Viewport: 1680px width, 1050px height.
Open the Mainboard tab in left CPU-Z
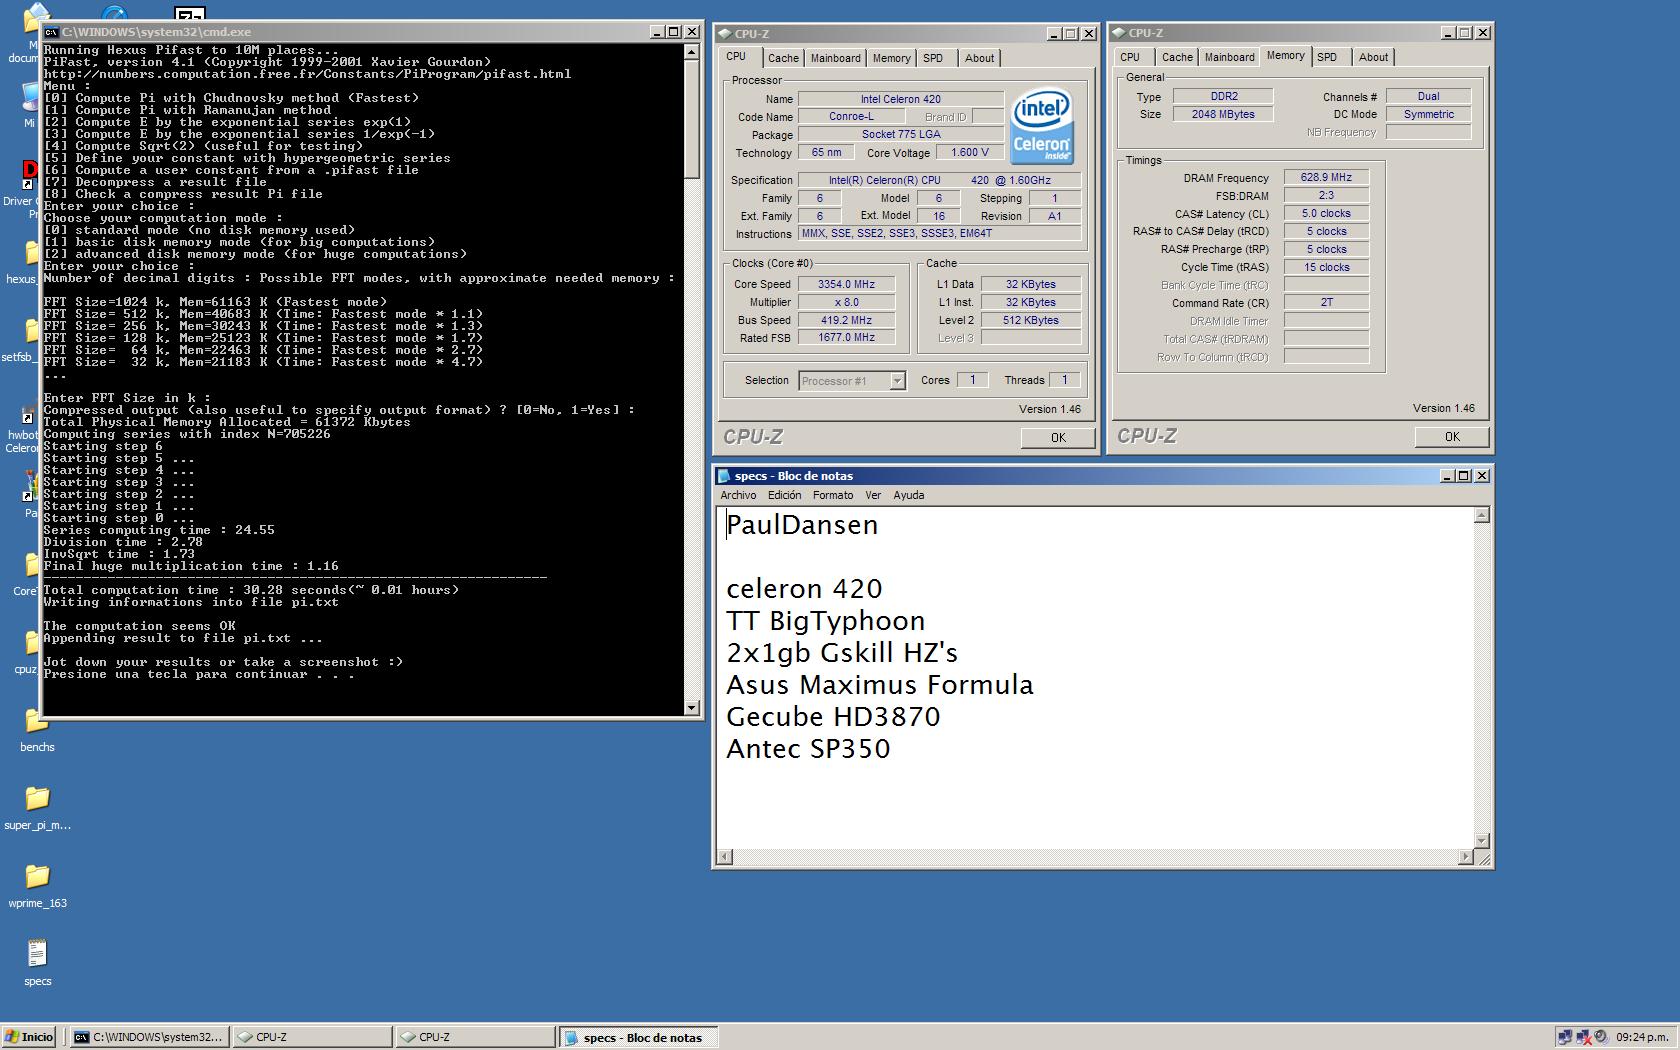coord(835,58)
